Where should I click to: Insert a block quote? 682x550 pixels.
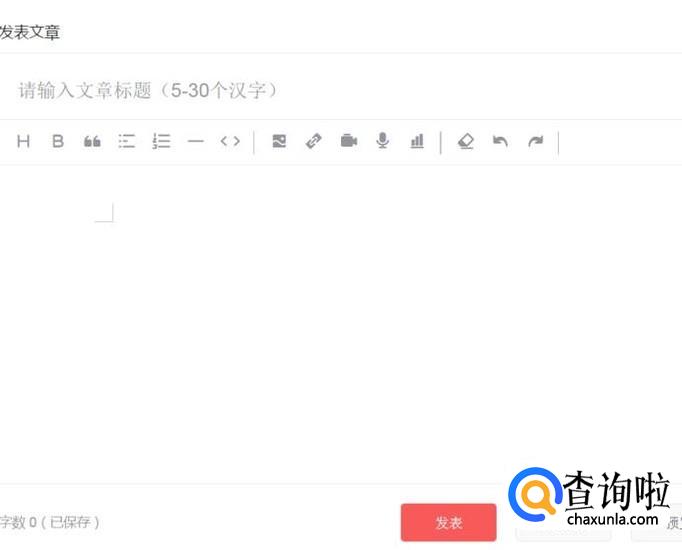92,141
